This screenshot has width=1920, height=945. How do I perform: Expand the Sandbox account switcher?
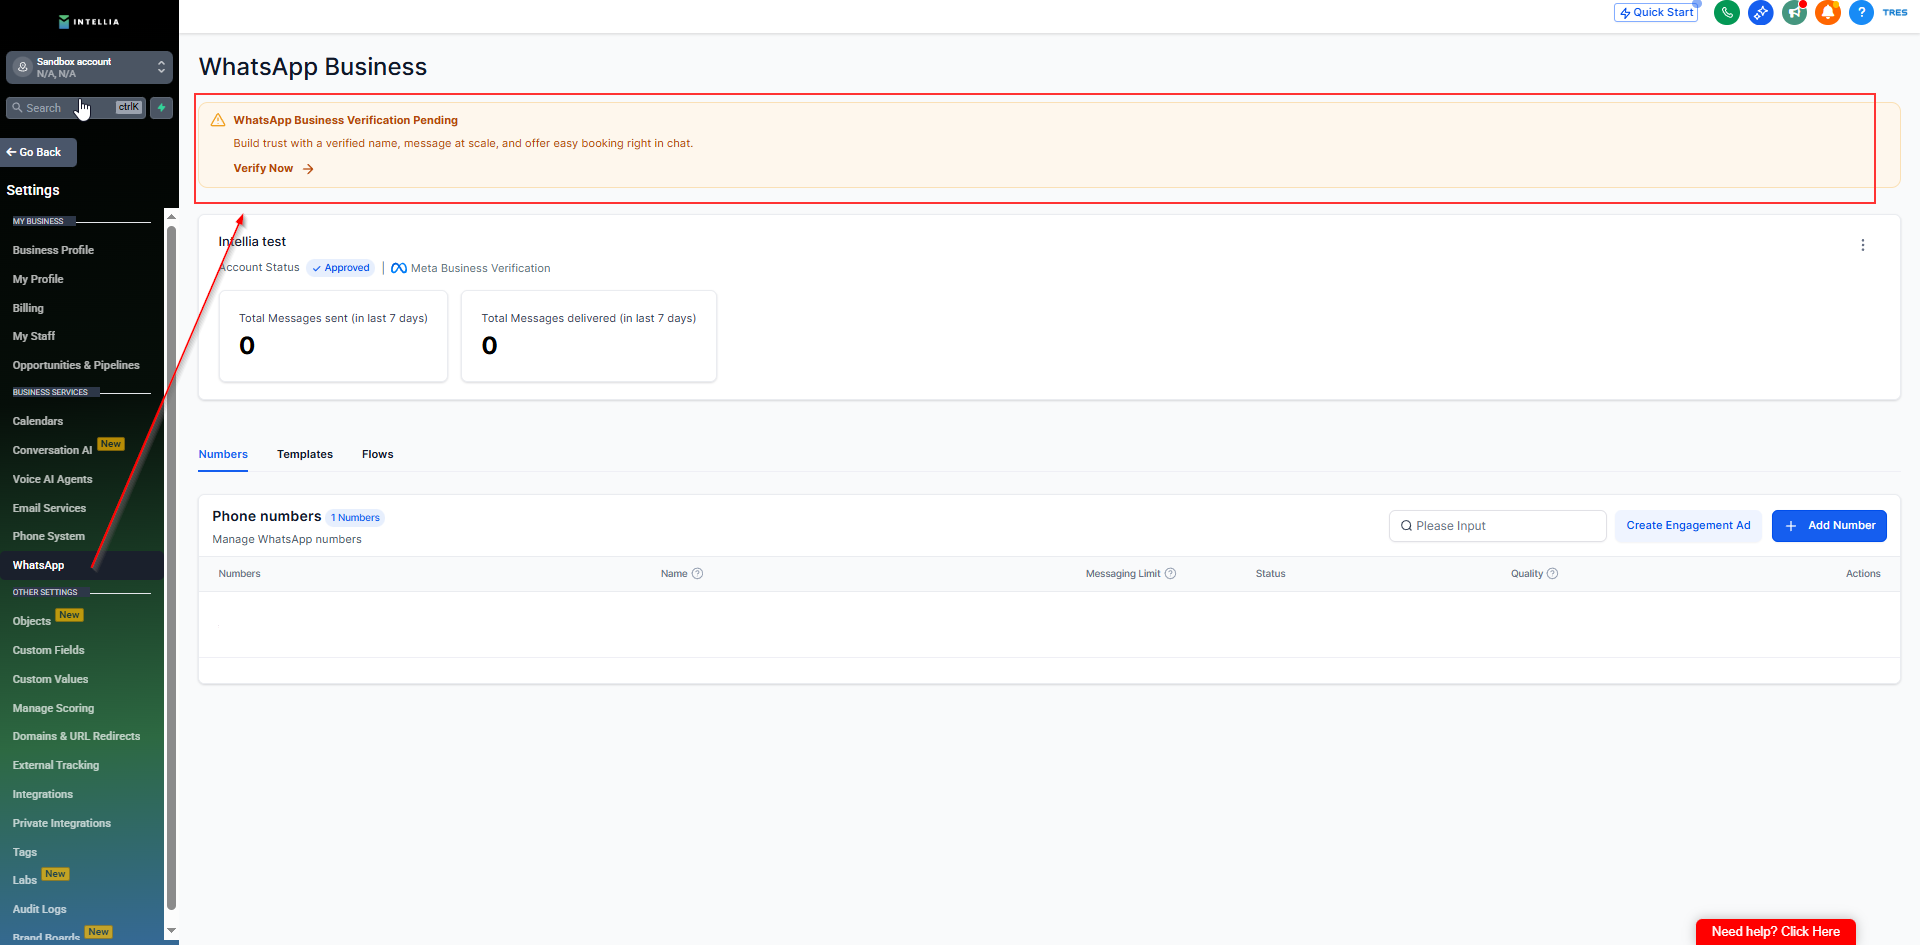pos(161,67)
